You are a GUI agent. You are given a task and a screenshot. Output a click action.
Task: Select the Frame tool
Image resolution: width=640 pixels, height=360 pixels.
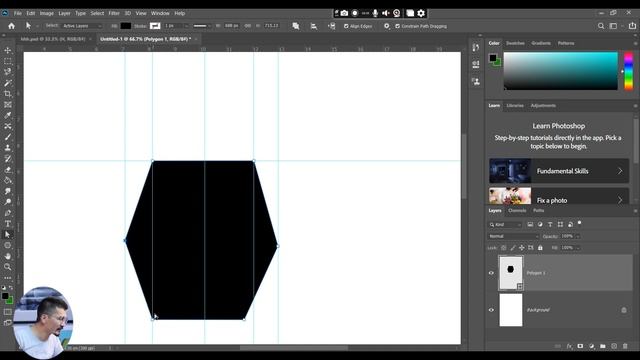click(x=8, y=104)
